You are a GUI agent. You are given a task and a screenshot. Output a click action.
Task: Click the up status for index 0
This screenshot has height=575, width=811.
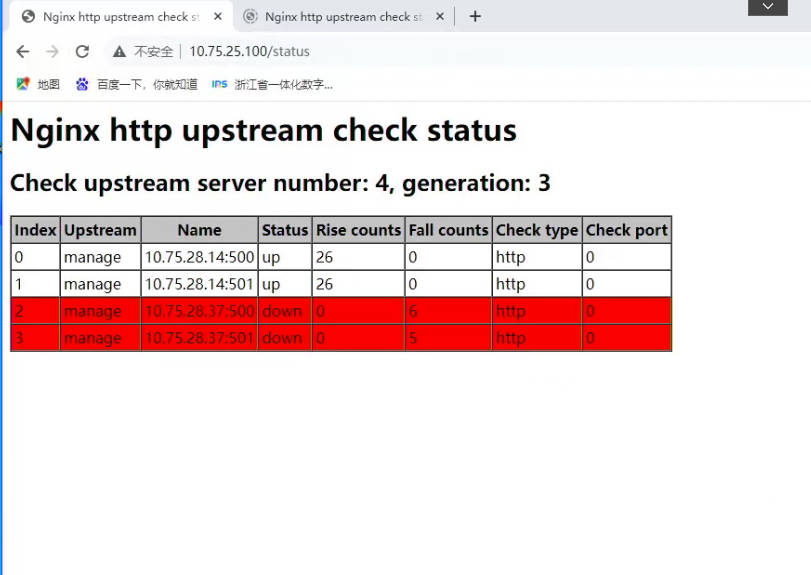pyautogui.click(x=271, y=258)
